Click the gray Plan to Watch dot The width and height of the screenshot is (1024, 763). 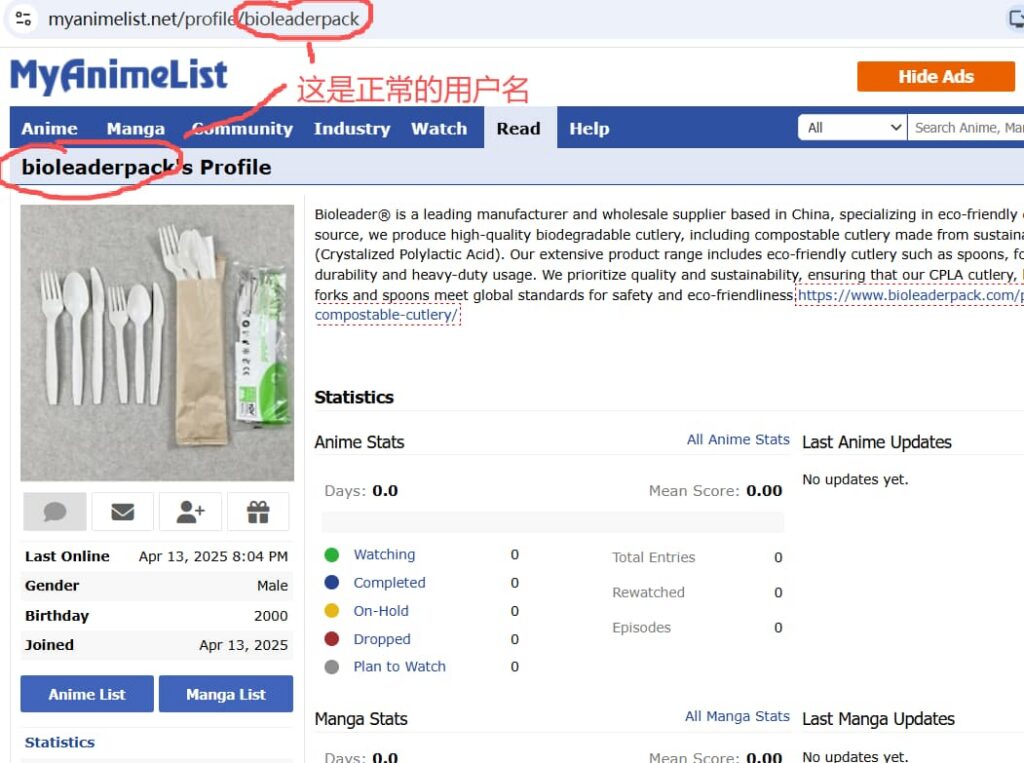pos(332,666)
